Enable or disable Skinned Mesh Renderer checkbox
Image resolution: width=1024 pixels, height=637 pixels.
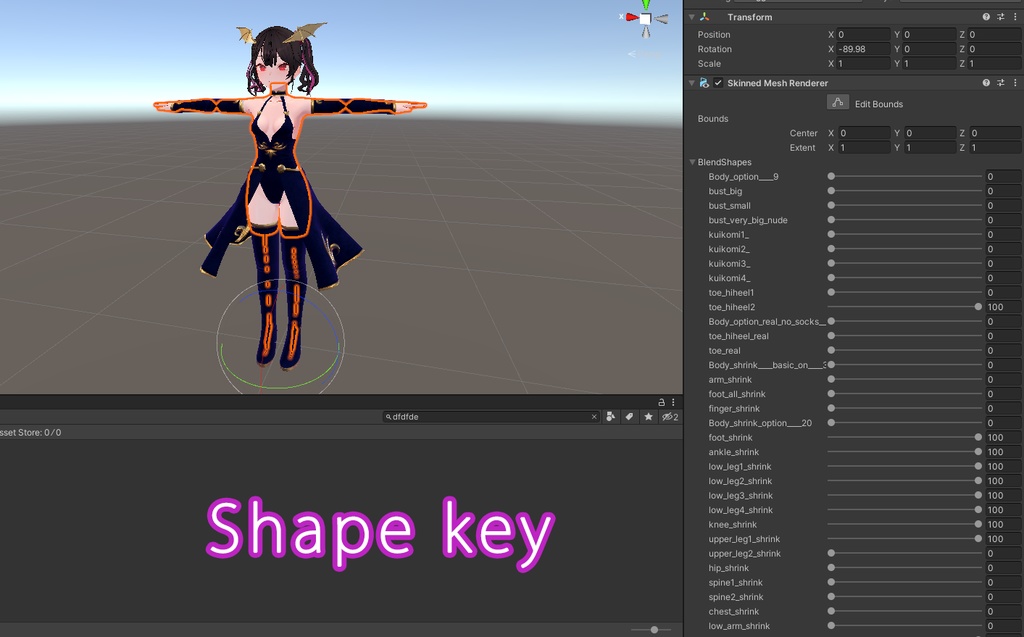click(718, 83)
